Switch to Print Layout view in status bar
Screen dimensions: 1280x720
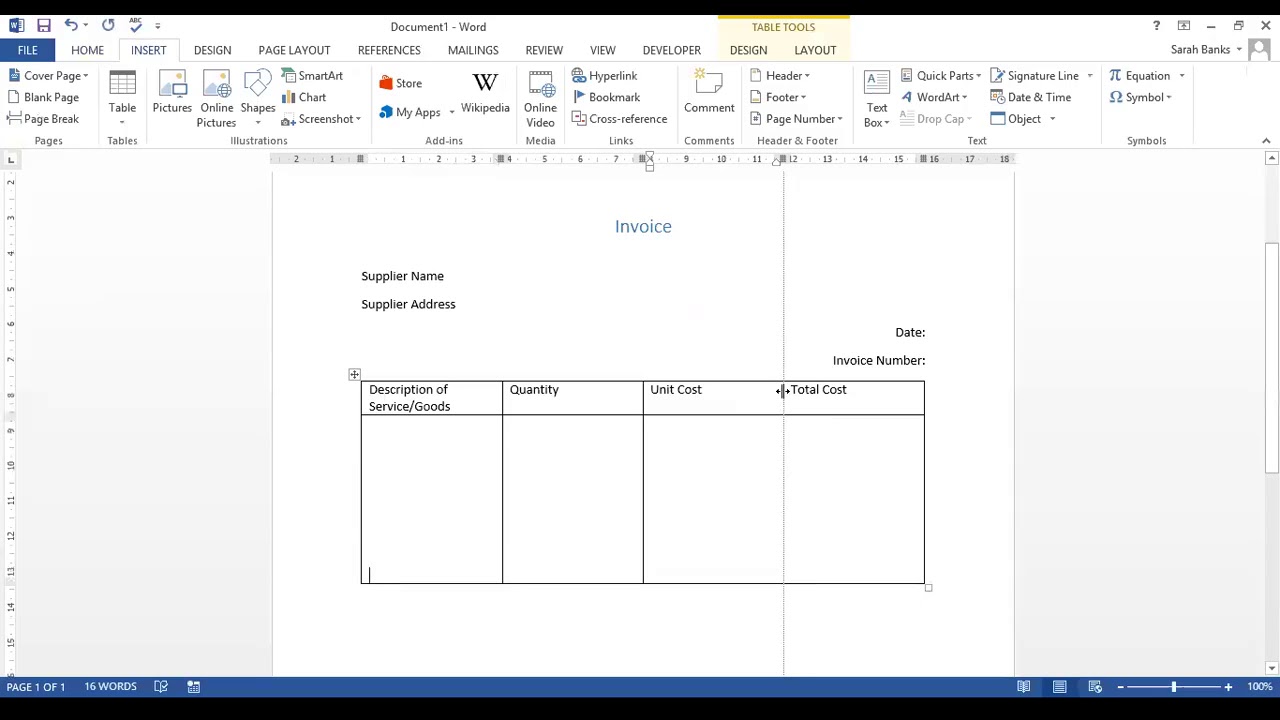point(1059,687)
